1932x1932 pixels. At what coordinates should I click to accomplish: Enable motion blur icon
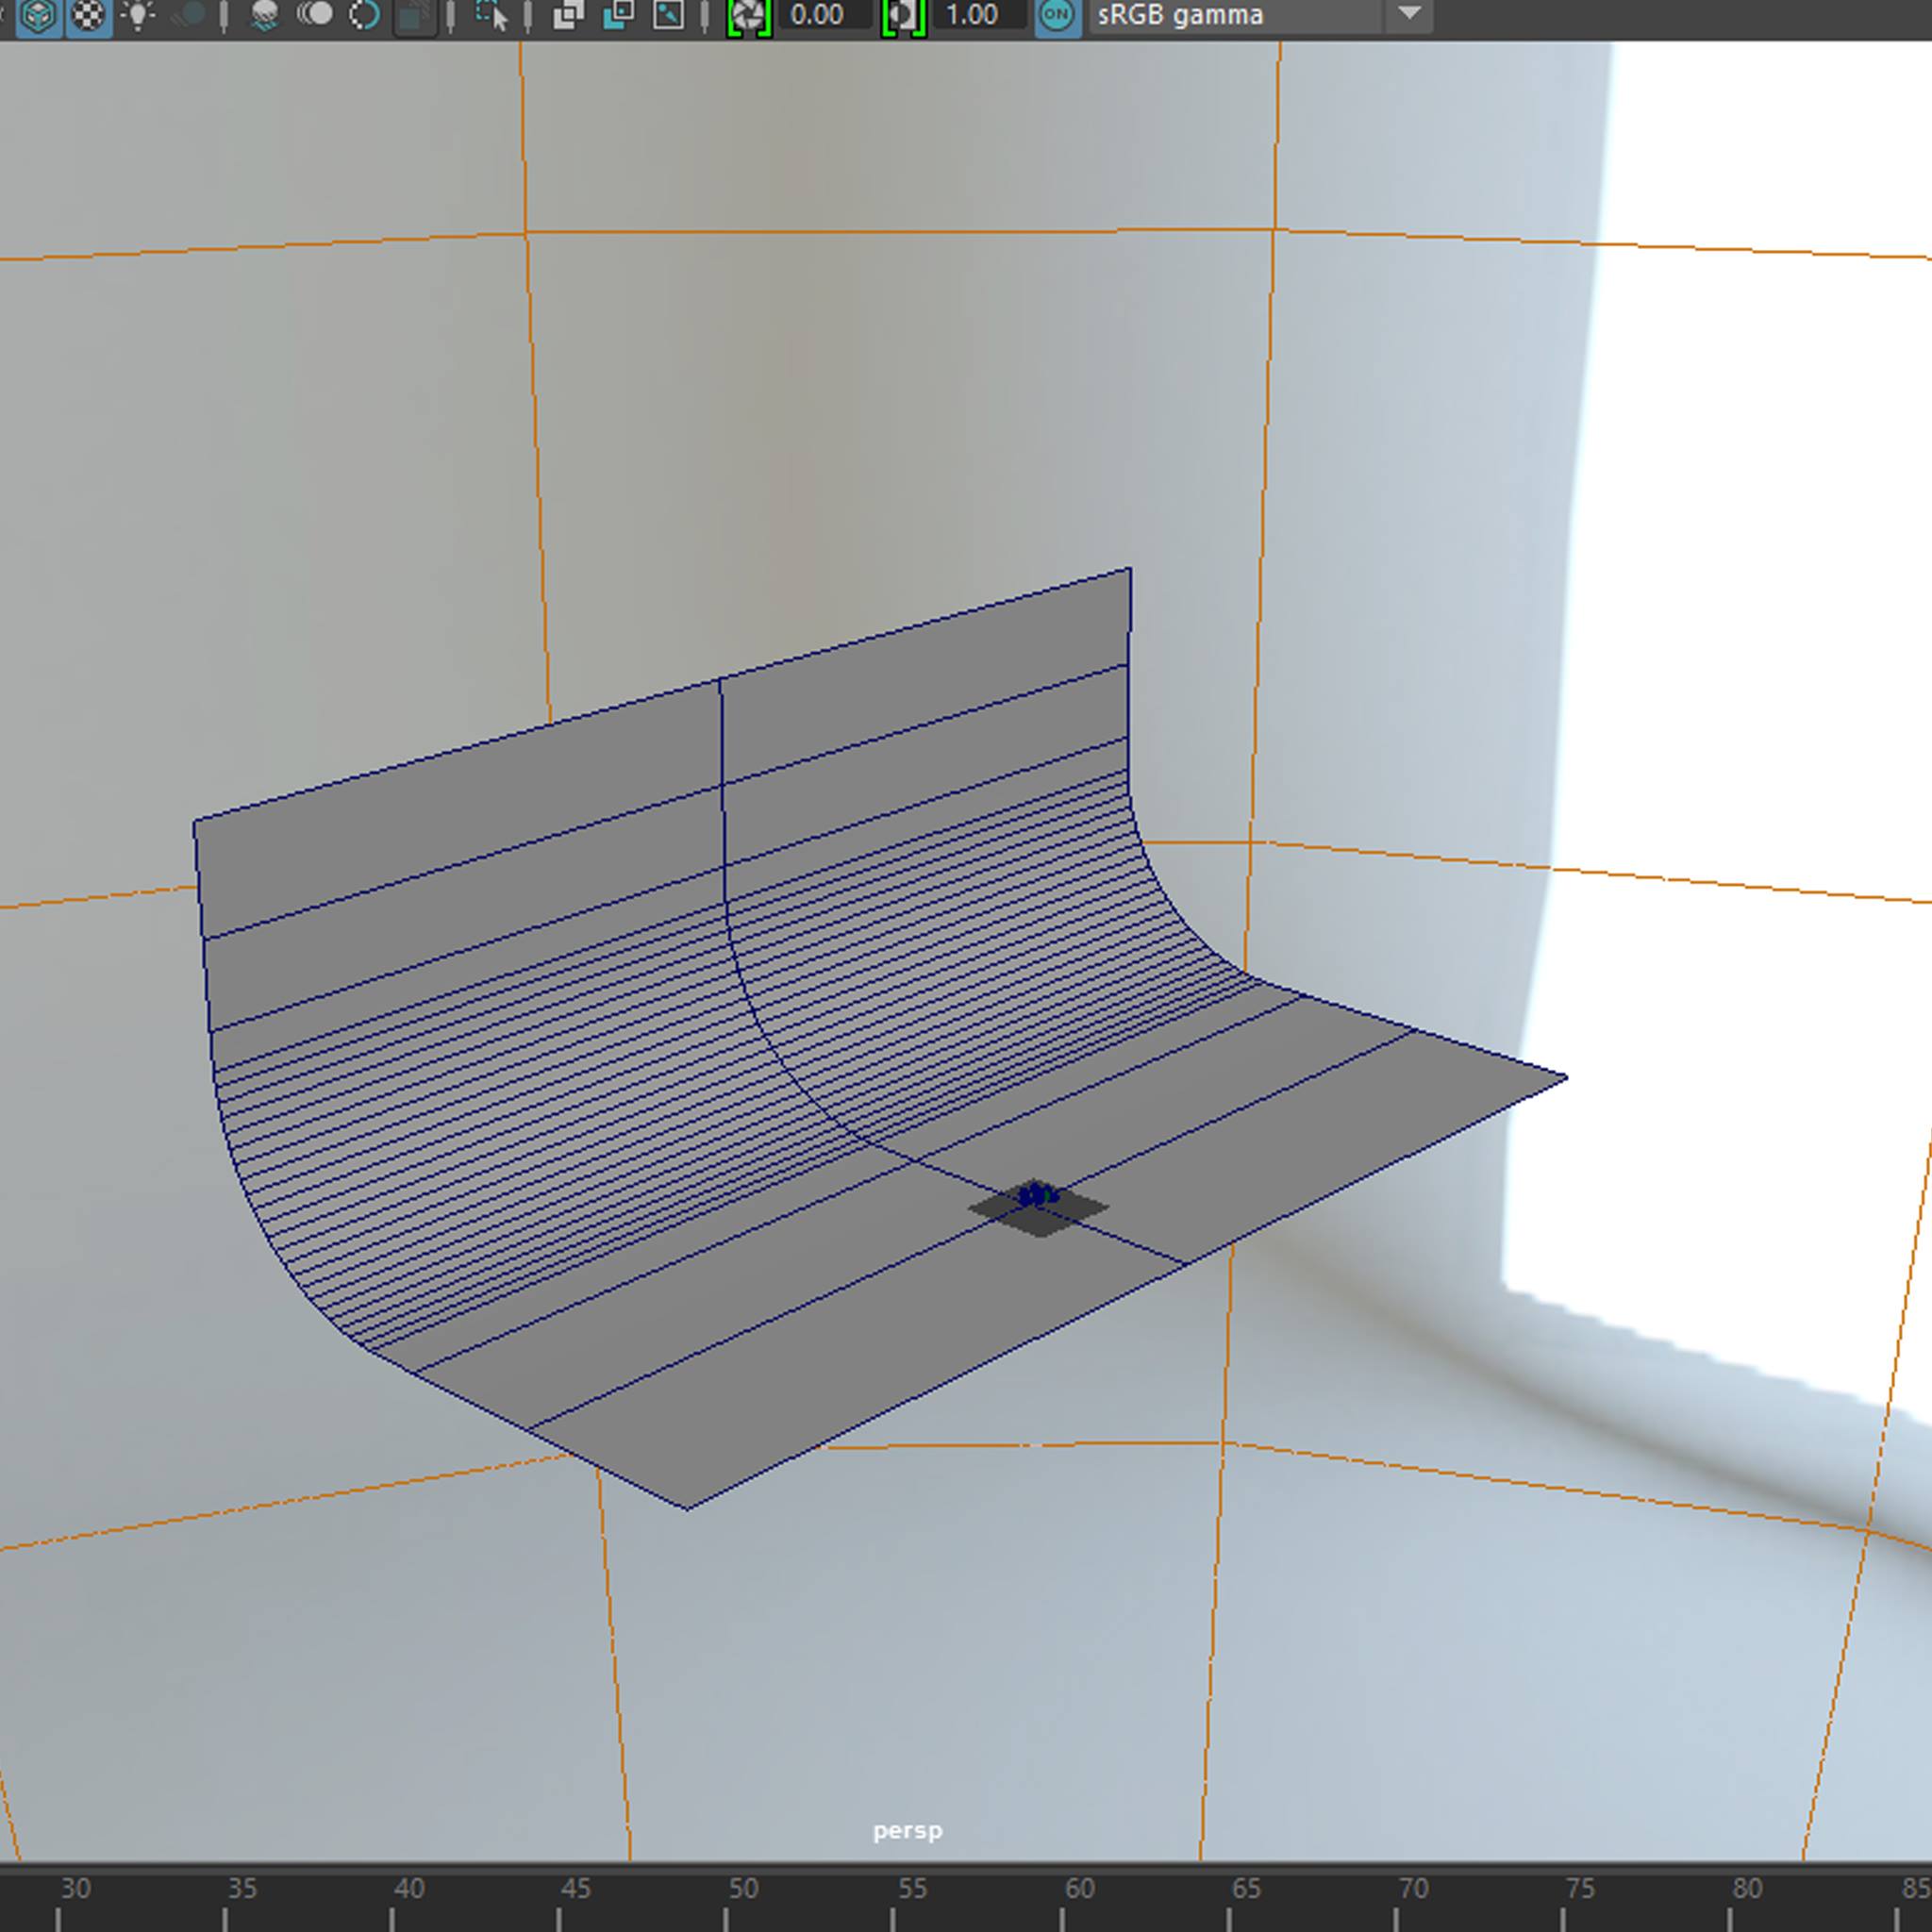point(315,15)
